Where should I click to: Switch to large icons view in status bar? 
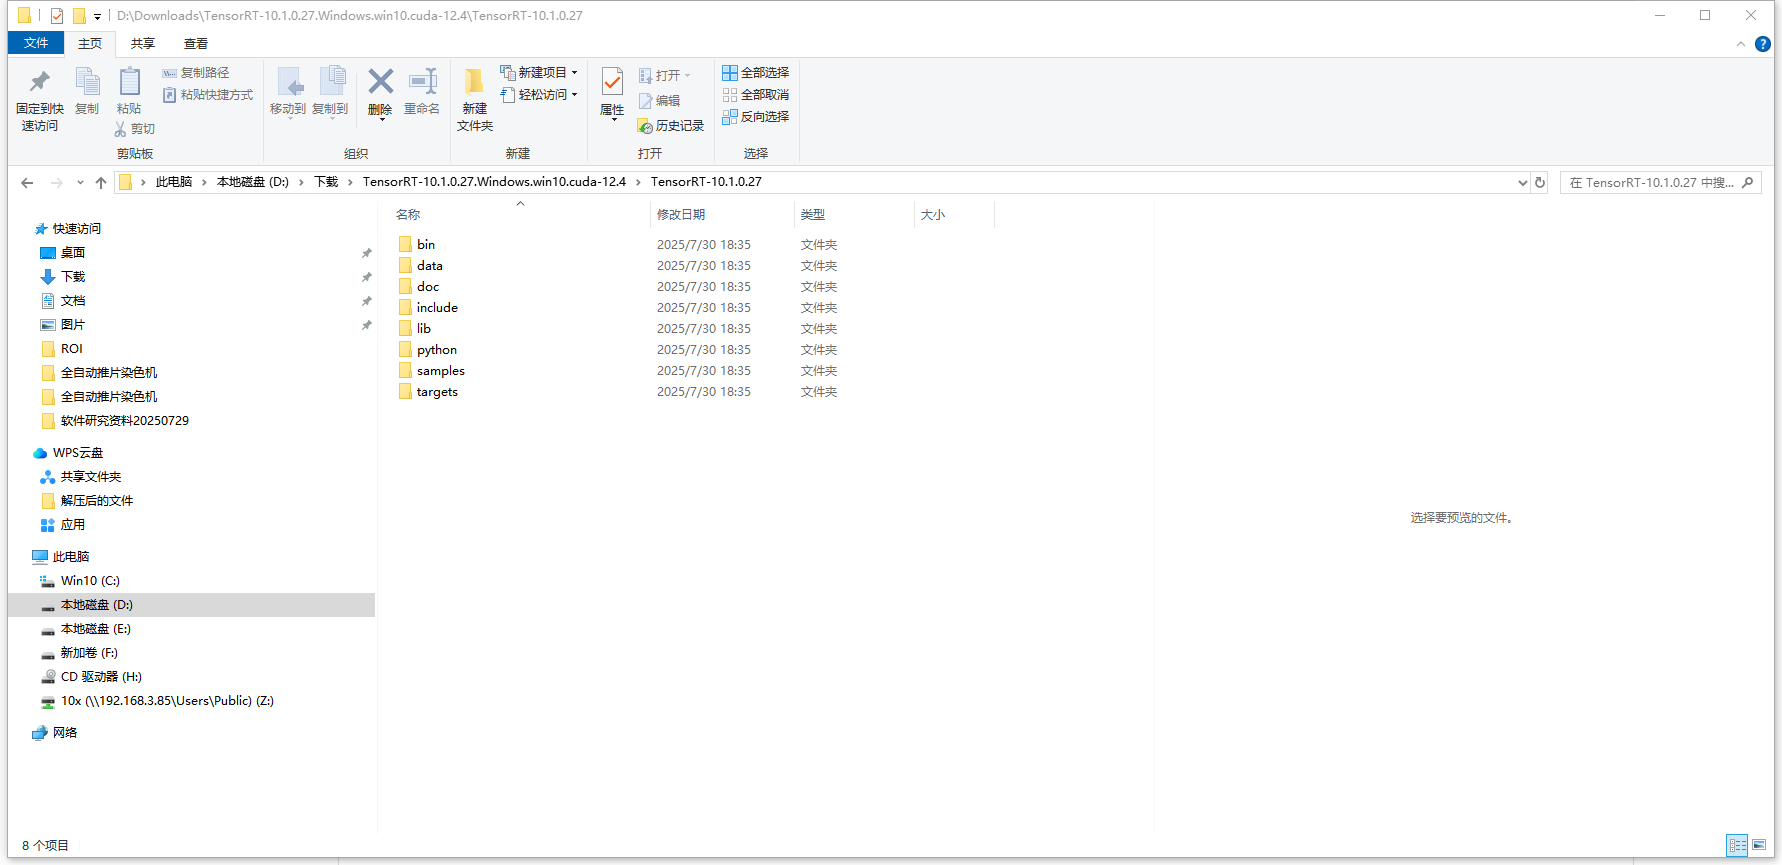(1759, 845)
